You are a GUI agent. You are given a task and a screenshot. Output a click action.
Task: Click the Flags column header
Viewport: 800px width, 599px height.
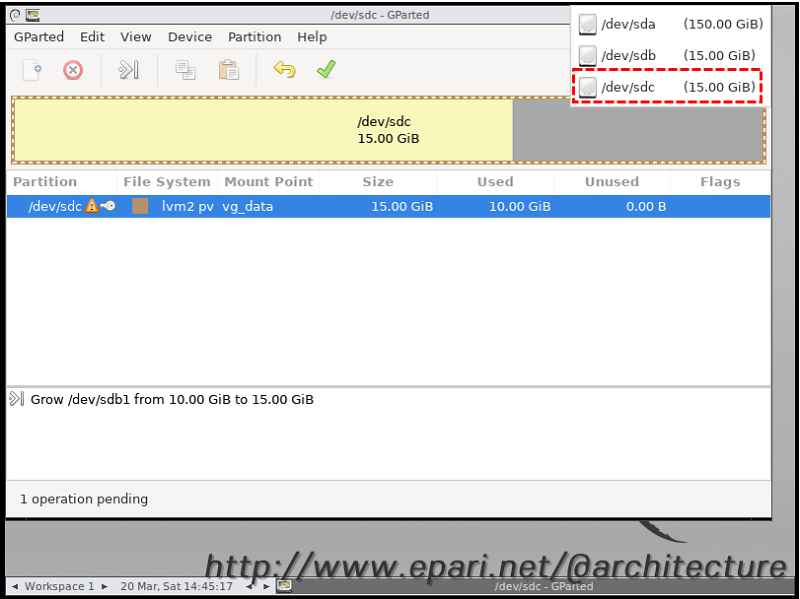[720, 182]
